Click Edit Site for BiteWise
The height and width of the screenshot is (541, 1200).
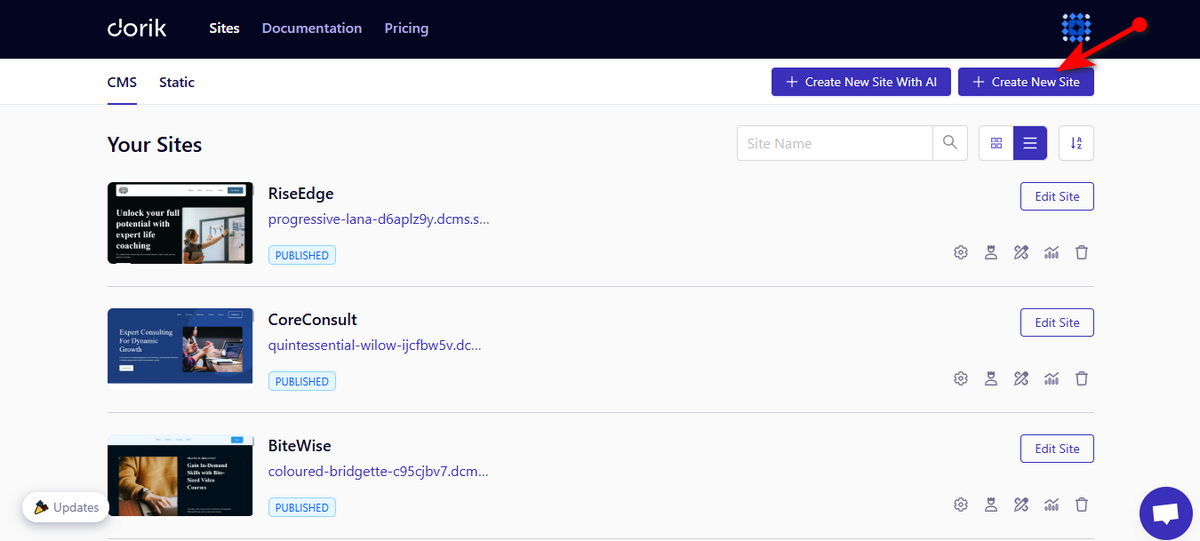pos(1057,448)
